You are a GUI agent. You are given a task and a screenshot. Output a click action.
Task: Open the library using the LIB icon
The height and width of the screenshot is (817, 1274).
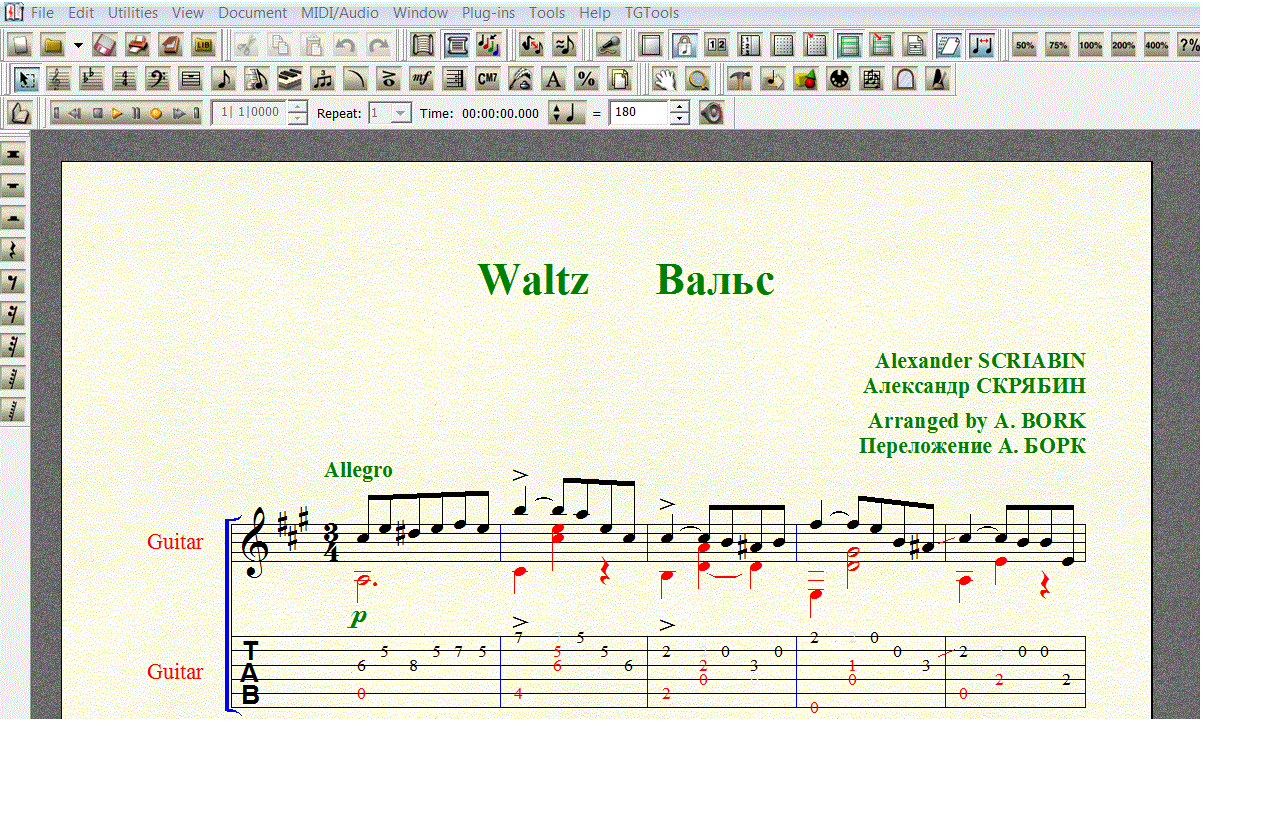point(204,45)
